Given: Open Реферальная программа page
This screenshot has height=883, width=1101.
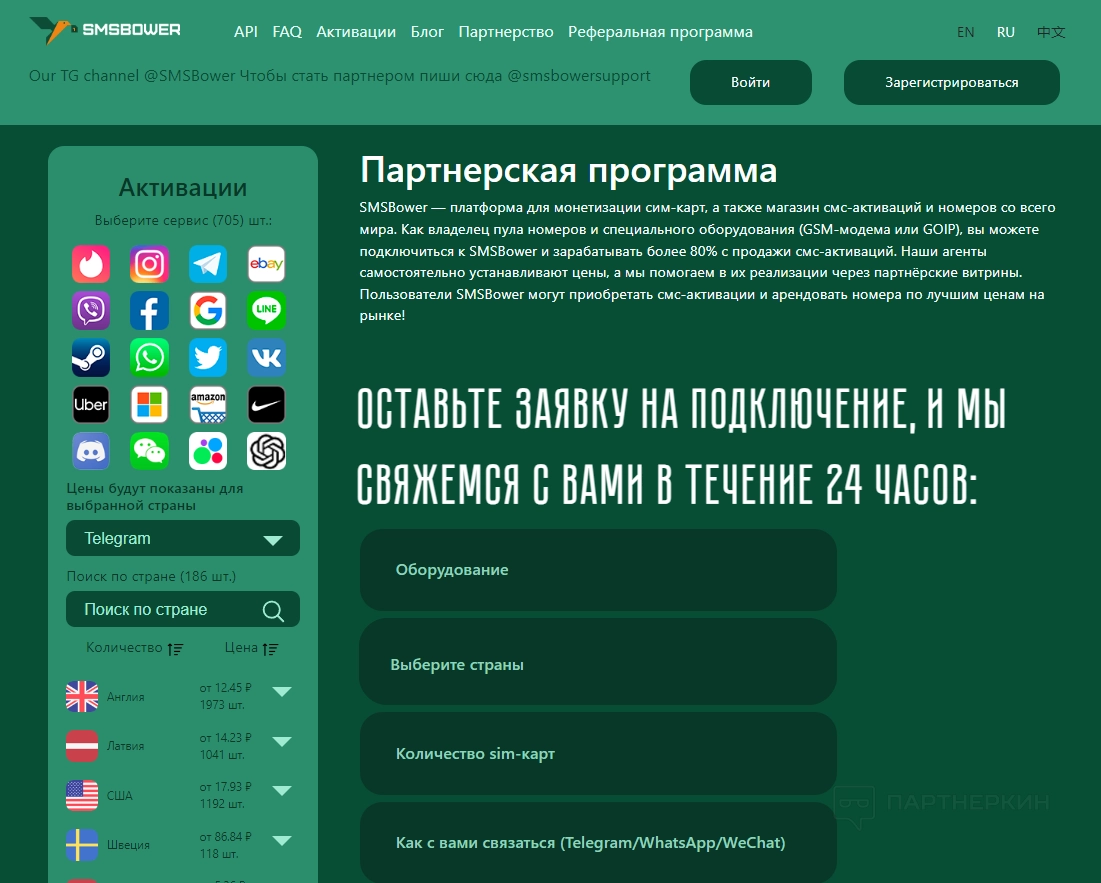Looking at the screenshot, I should [x=660, y=32].
